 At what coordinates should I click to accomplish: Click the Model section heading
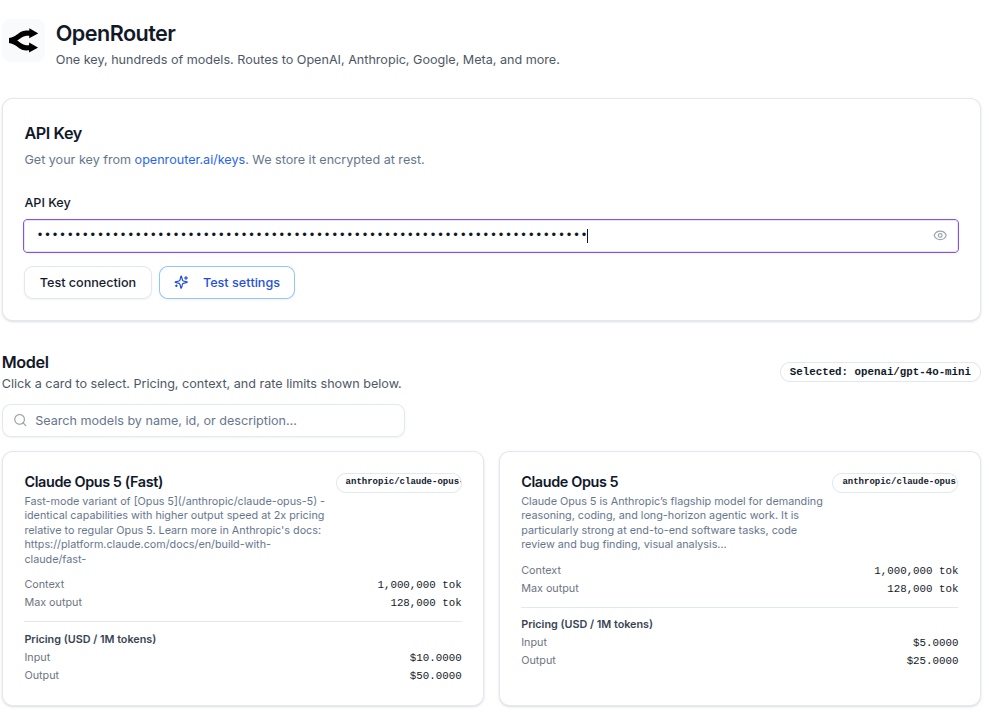[x=25, y=362]
